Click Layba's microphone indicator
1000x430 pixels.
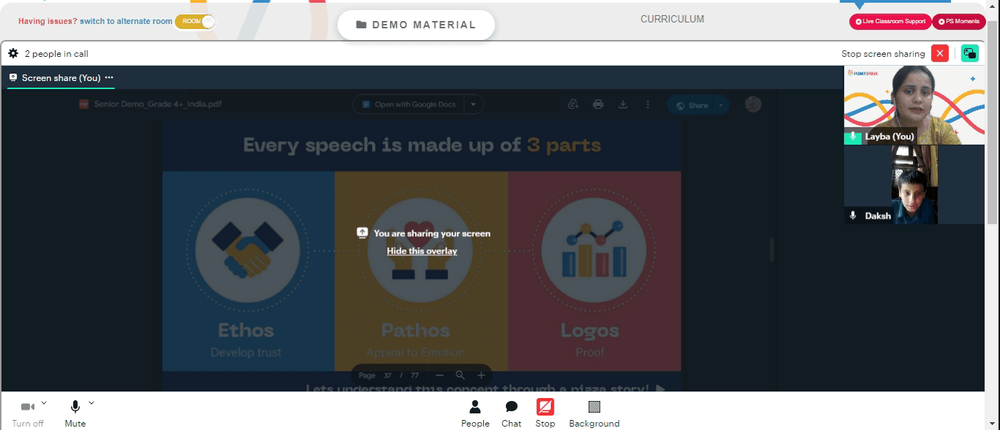[853, 137]
